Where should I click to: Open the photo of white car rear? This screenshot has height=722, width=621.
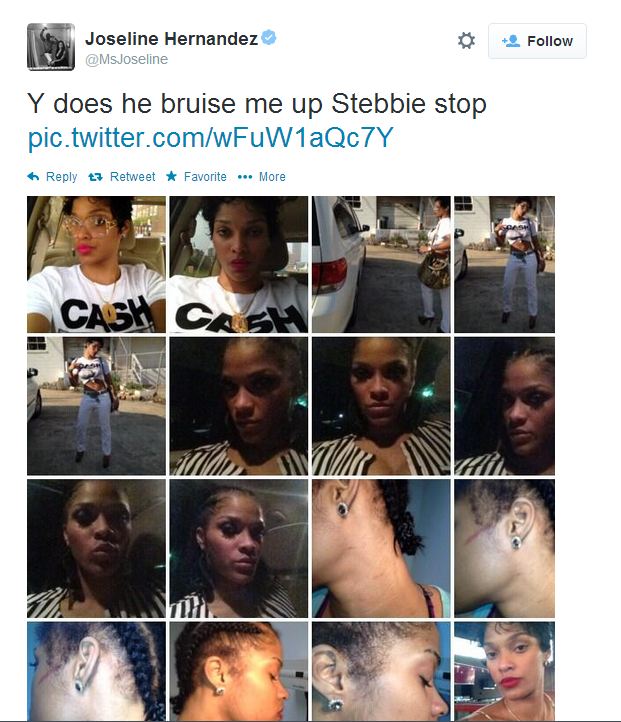tap(381, 264)
